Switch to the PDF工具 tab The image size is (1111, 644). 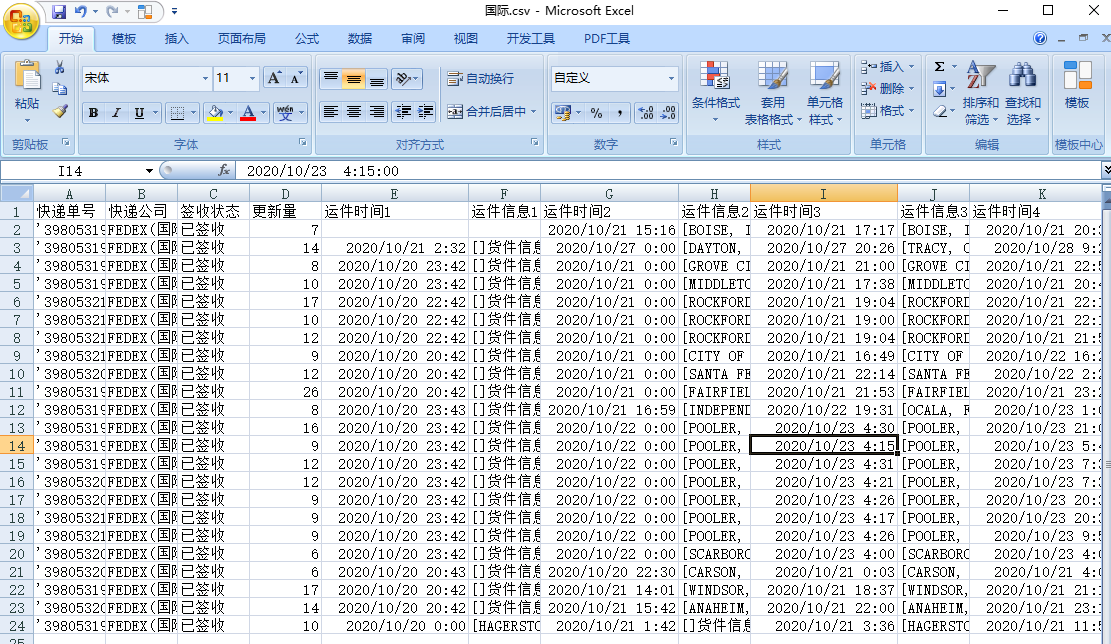pos(607,38)
